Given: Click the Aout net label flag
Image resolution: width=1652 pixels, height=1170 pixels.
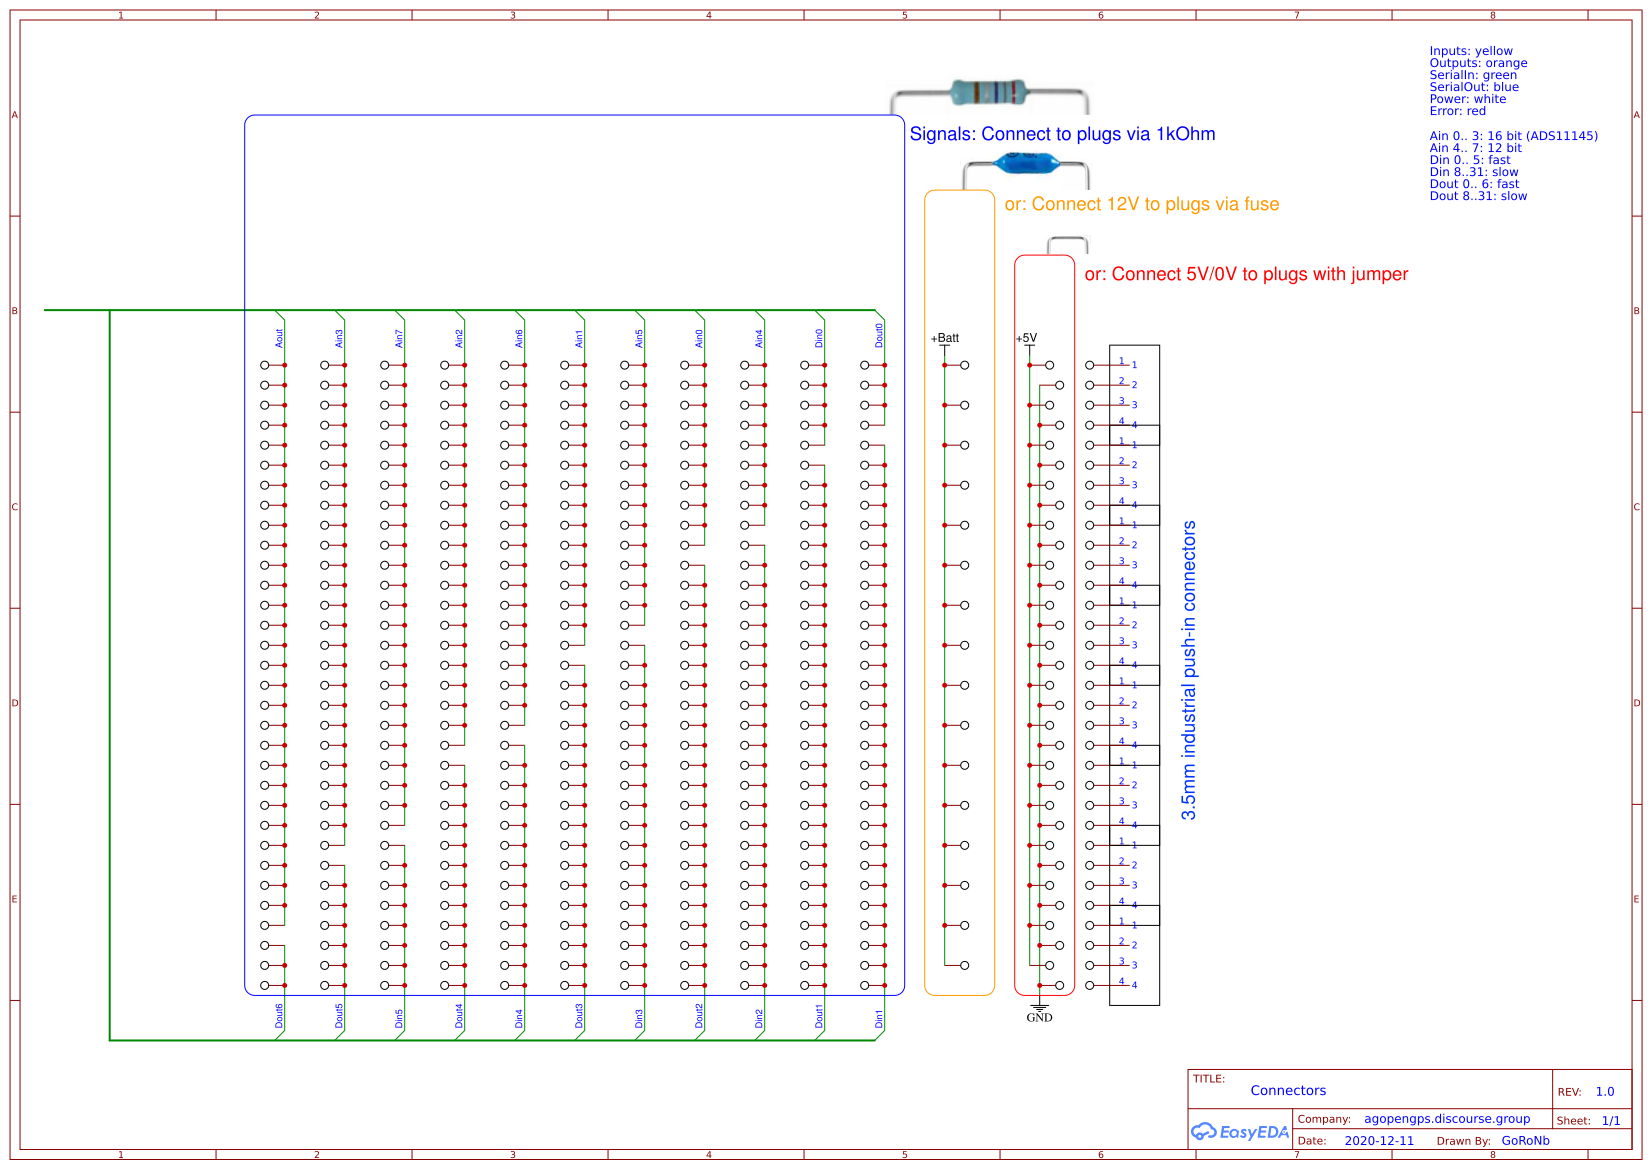Looking at the screenshot, I should (x=280, y=337).
